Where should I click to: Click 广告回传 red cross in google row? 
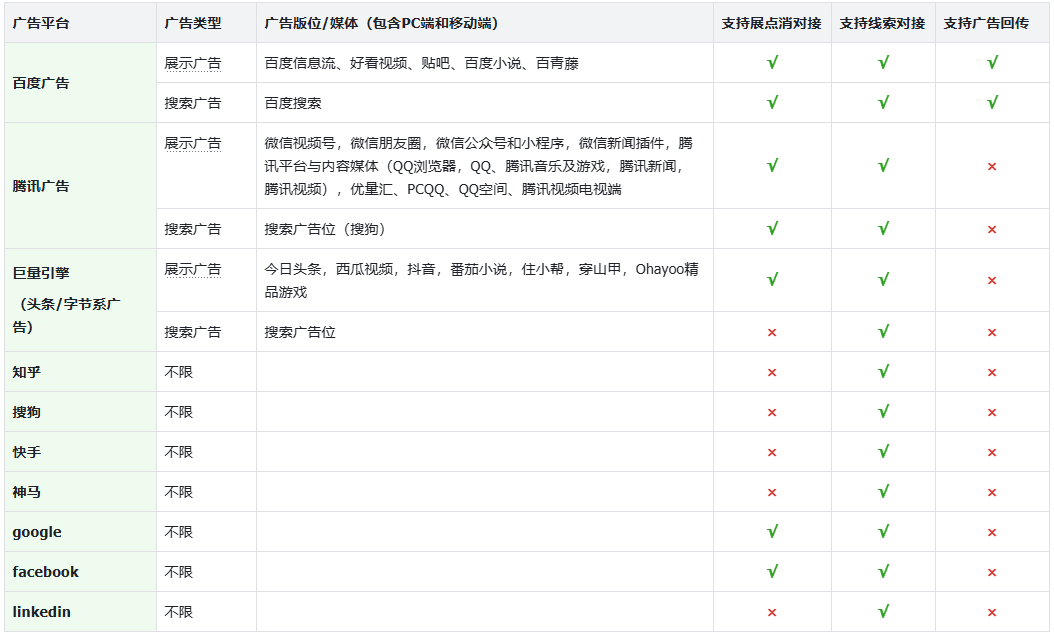992,533
